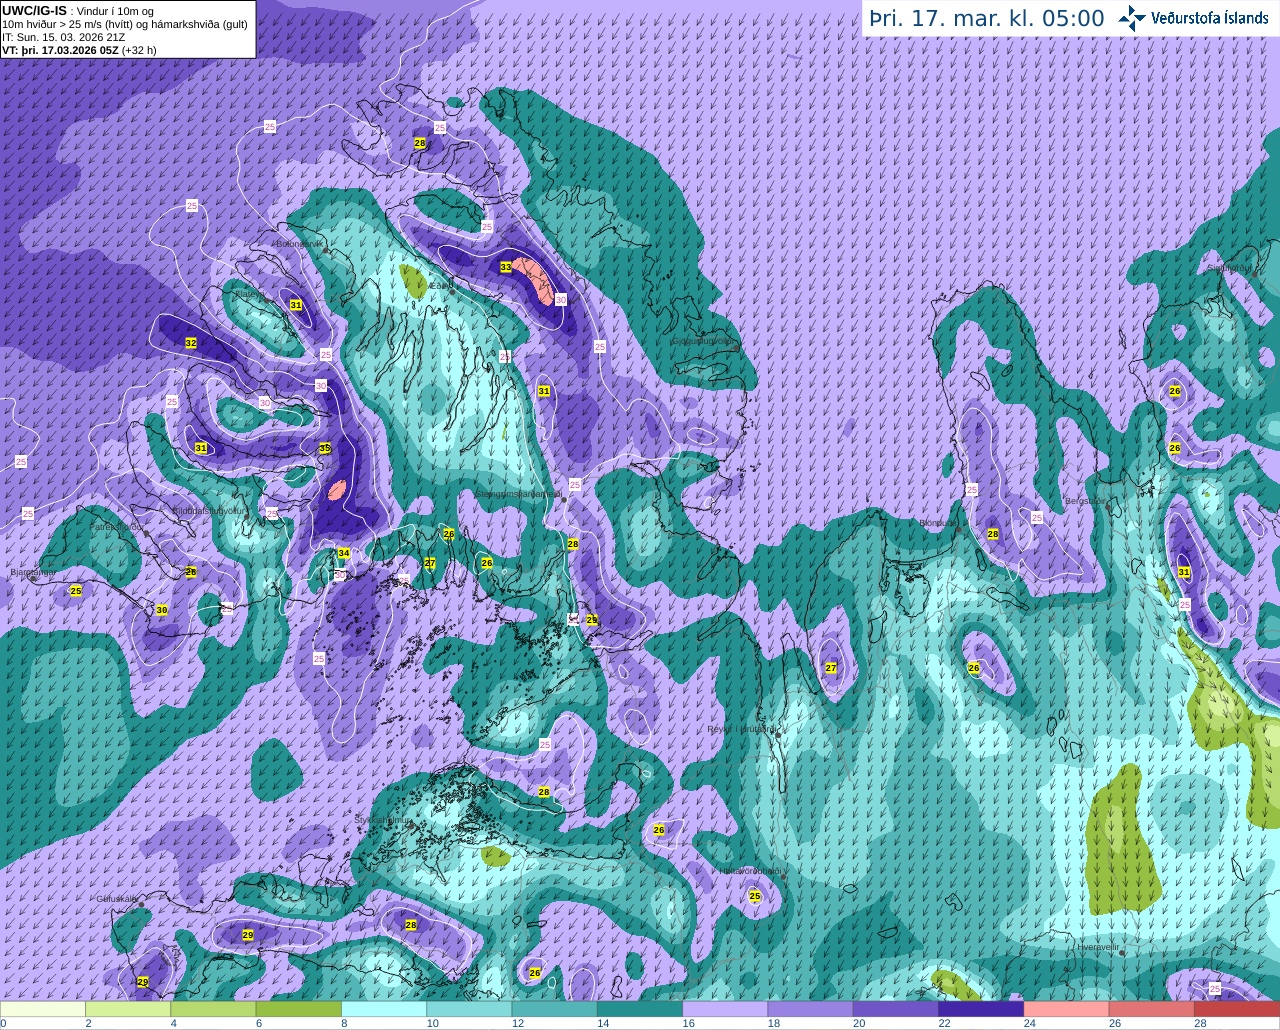
Task: Click the Hveravellir station label
Action: pos(1097,946)
